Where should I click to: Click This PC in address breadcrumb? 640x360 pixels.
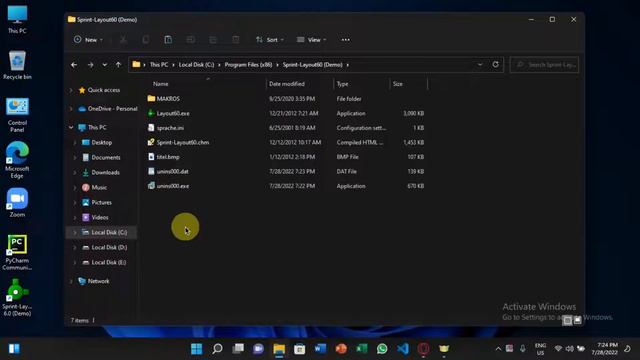point(159,64)
